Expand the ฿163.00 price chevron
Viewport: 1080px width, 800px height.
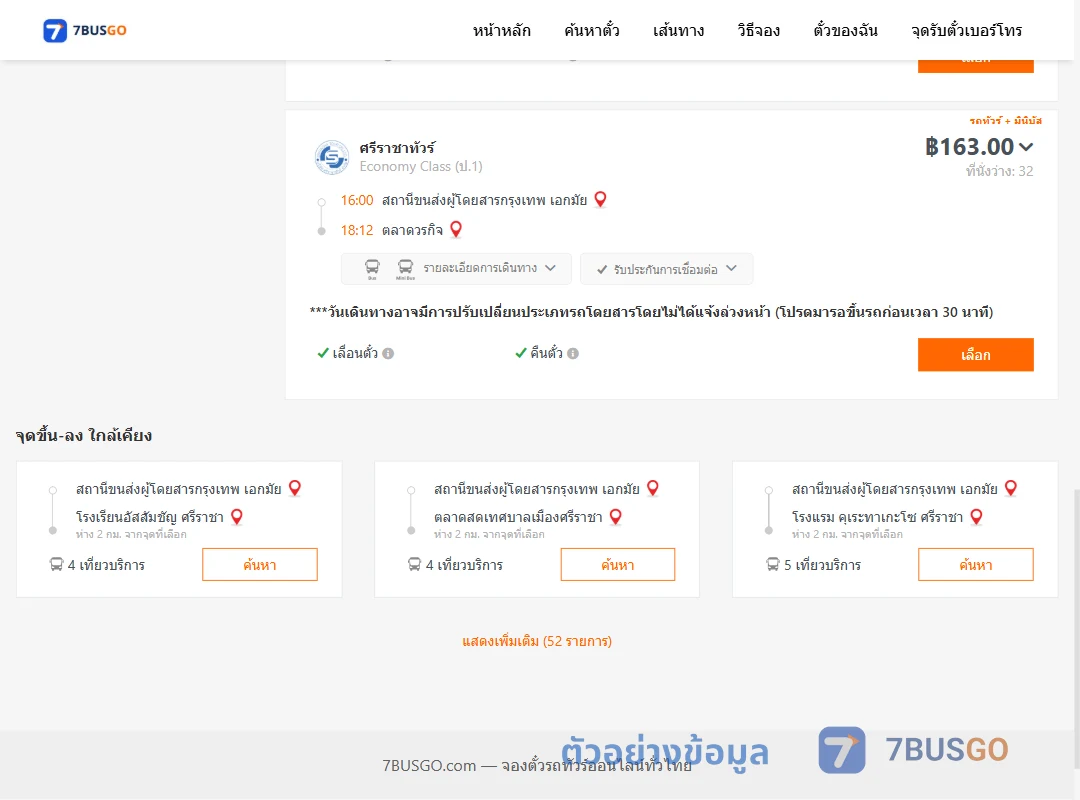[x=1026, y=147]
